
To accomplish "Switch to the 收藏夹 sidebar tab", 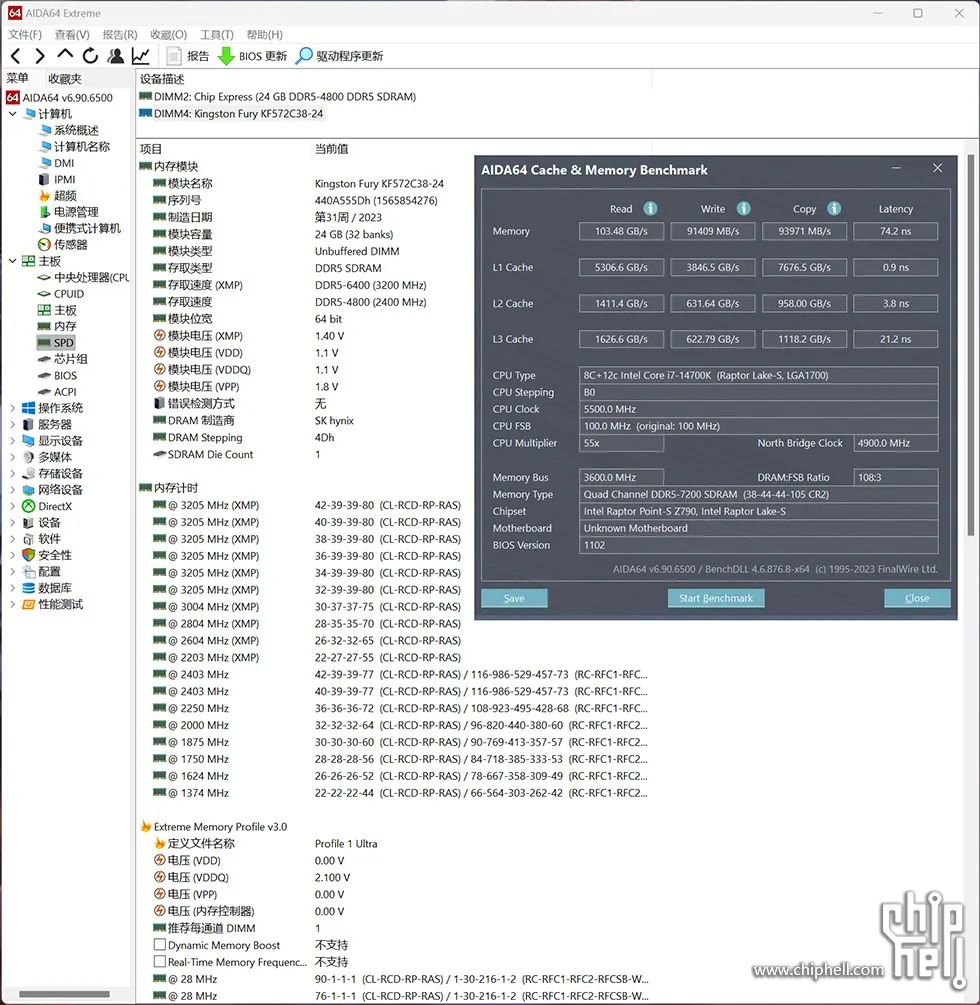I will [x=65, y=79].
